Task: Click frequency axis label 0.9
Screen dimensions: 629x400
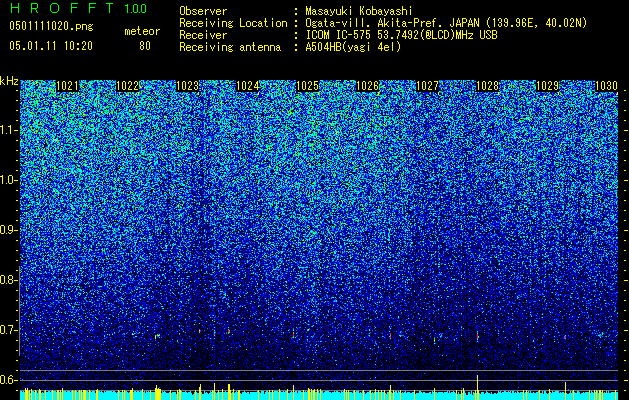Action: (x=9, y=230)
